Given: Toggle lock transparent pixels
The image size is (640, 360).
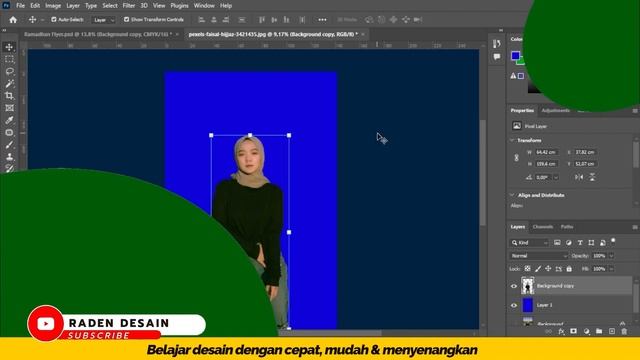Looking at the screenshot, I should point(527,269).
